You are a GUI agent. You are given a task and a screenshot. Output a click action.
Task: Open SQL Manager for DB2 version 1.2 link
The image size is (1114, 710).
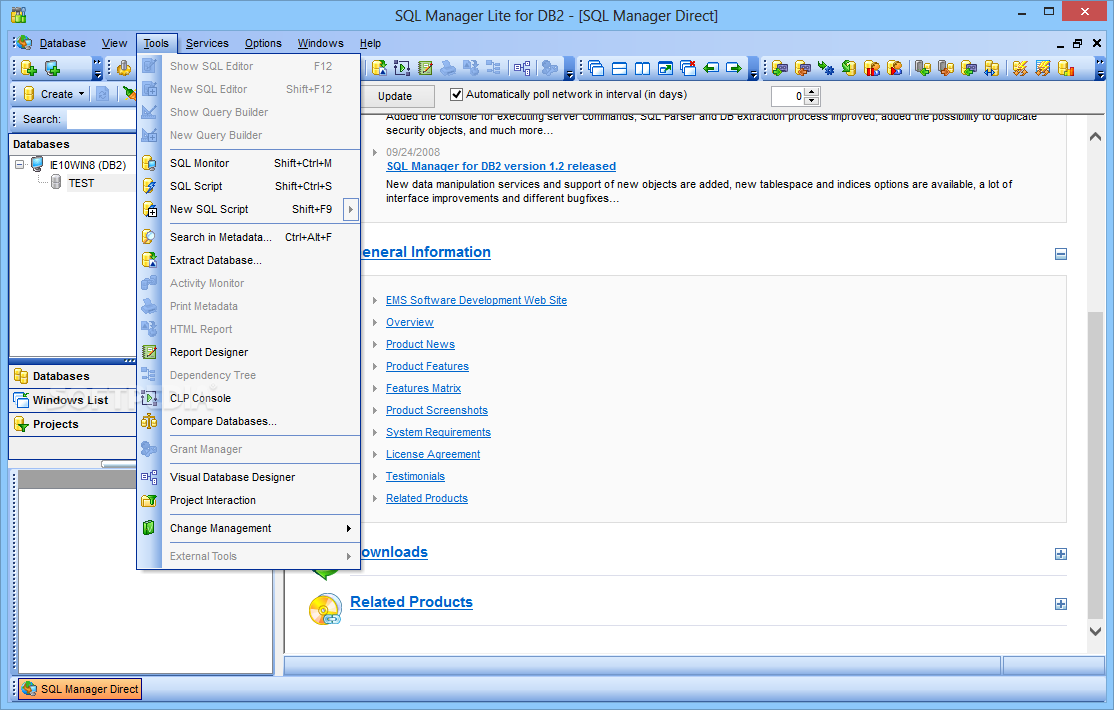tap(501, 166)
